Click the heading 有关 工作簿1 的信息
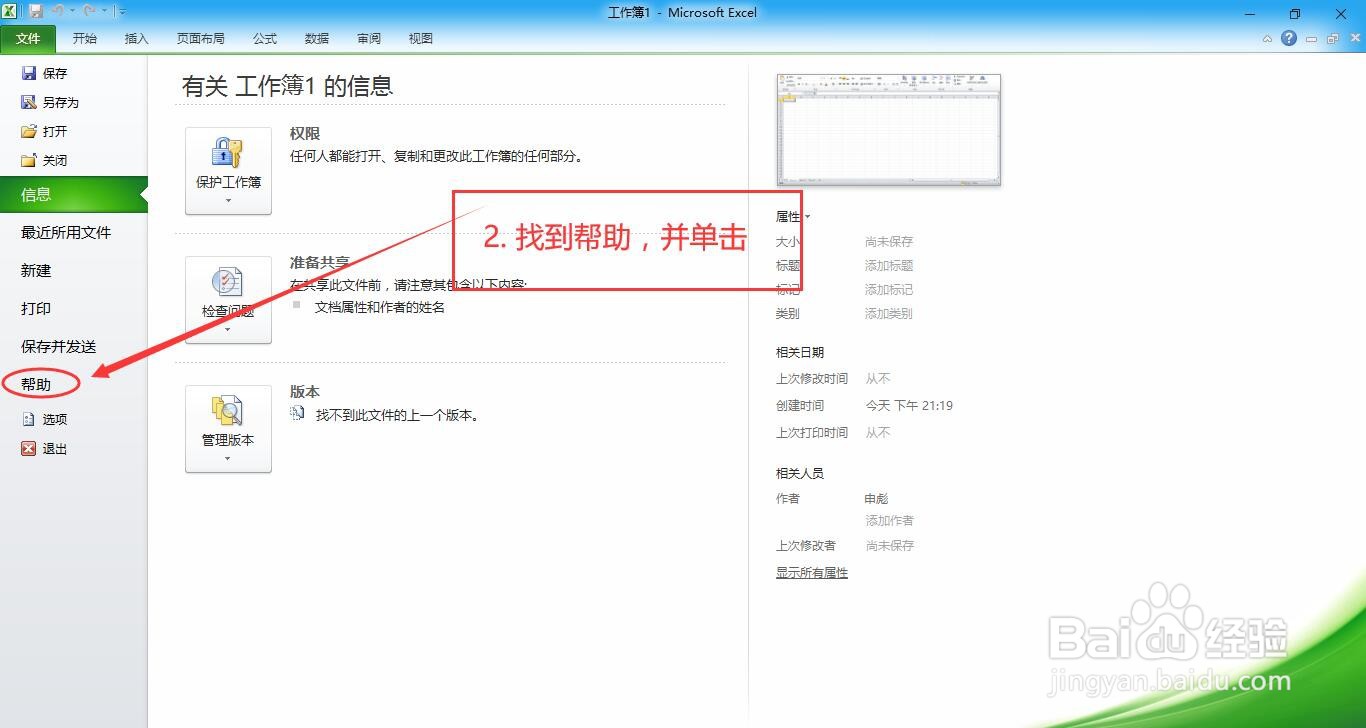 pos(287,86)
